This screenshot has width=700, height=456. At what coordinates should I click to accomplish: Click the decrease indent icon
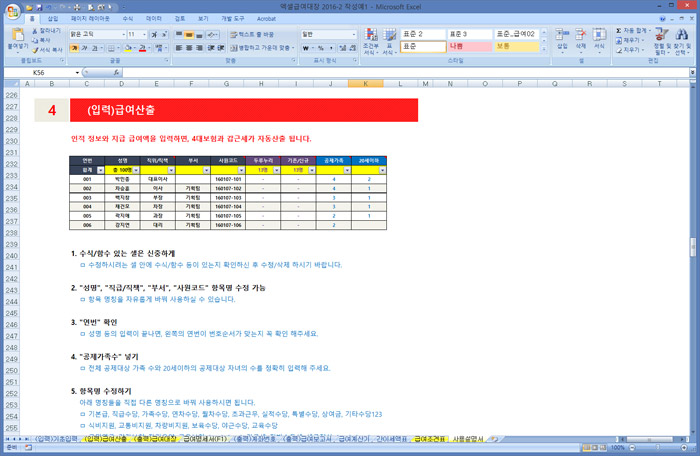[211, 48]
